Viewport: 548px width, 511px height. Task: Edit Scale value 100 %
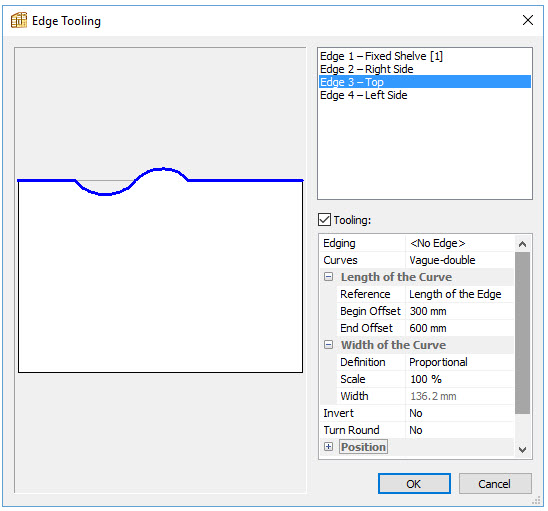[x=460, y=379]
